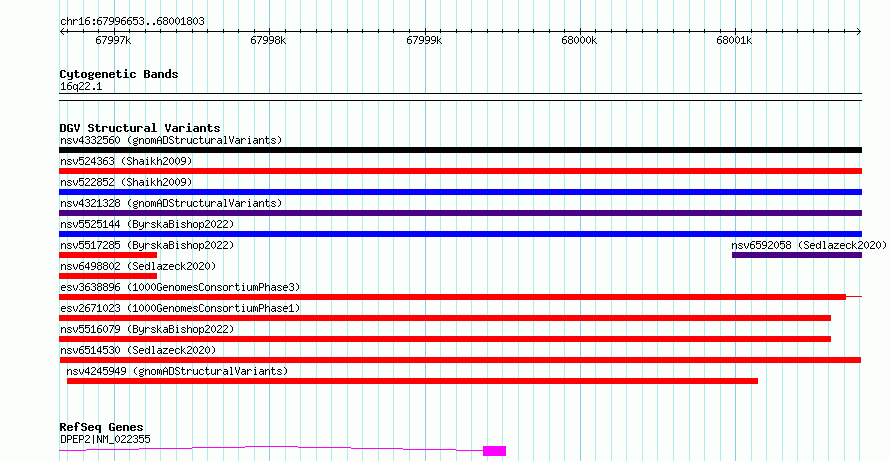The image size is (890, 461).
Task: Open the nsv524363 (Shaikh2009) label
Action: [x=126, y=161]
